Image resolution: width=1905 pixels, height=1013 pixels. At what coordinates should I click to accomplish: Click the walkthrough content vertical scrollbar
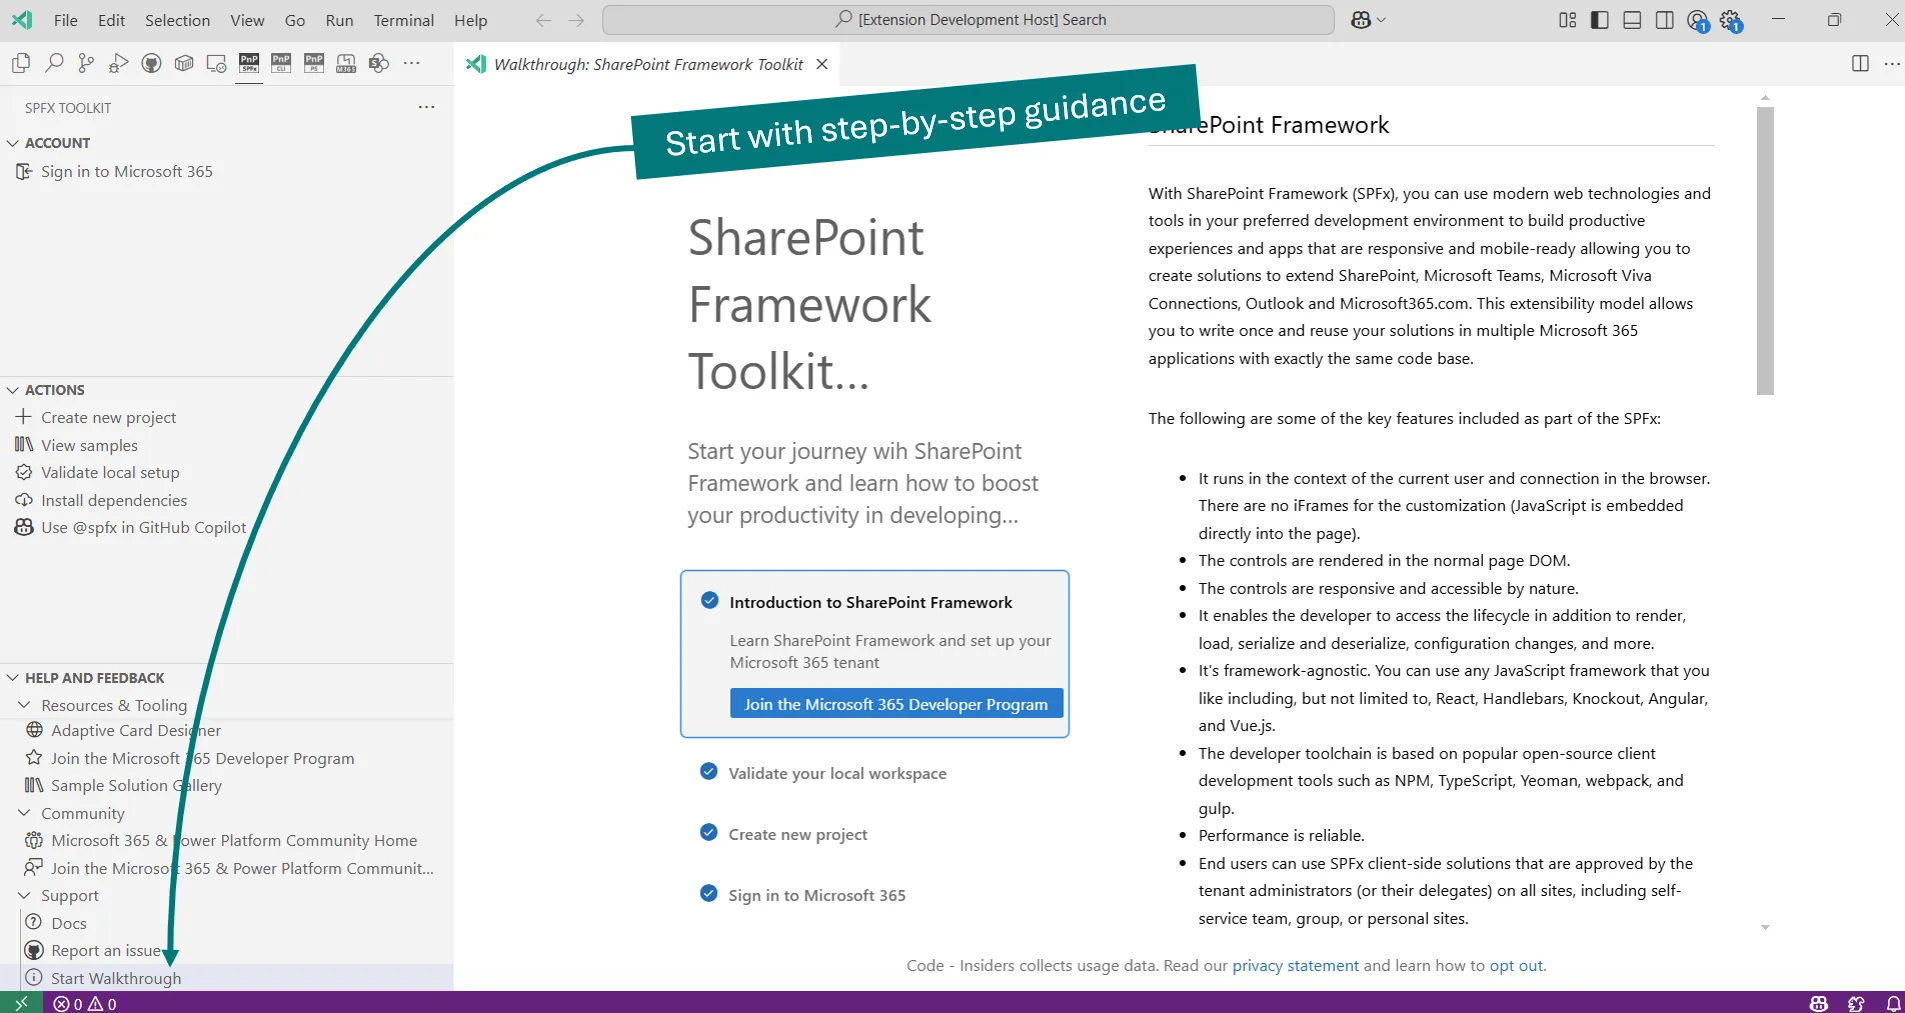[1765, 250]
